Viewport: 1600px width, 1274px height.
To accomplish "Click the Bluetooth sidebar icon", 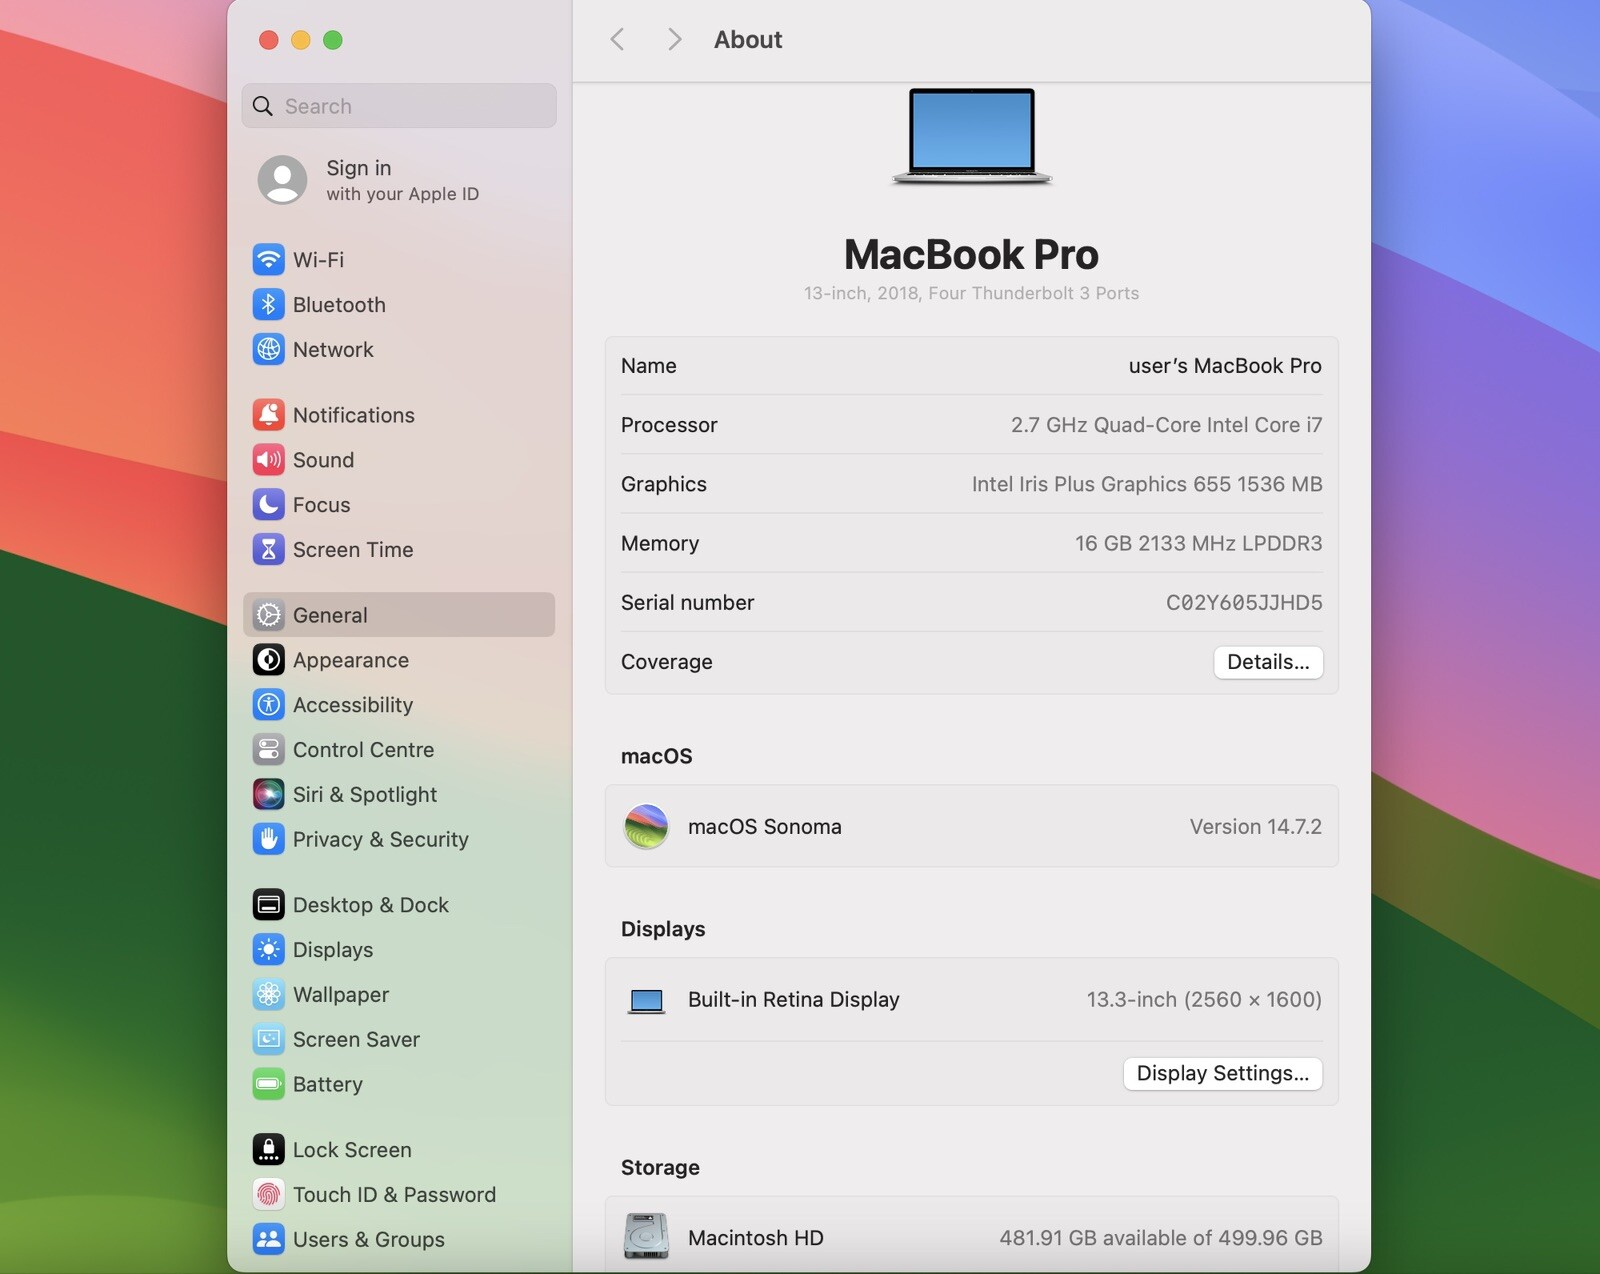I will pyautogui.click(x=268, y=305).
